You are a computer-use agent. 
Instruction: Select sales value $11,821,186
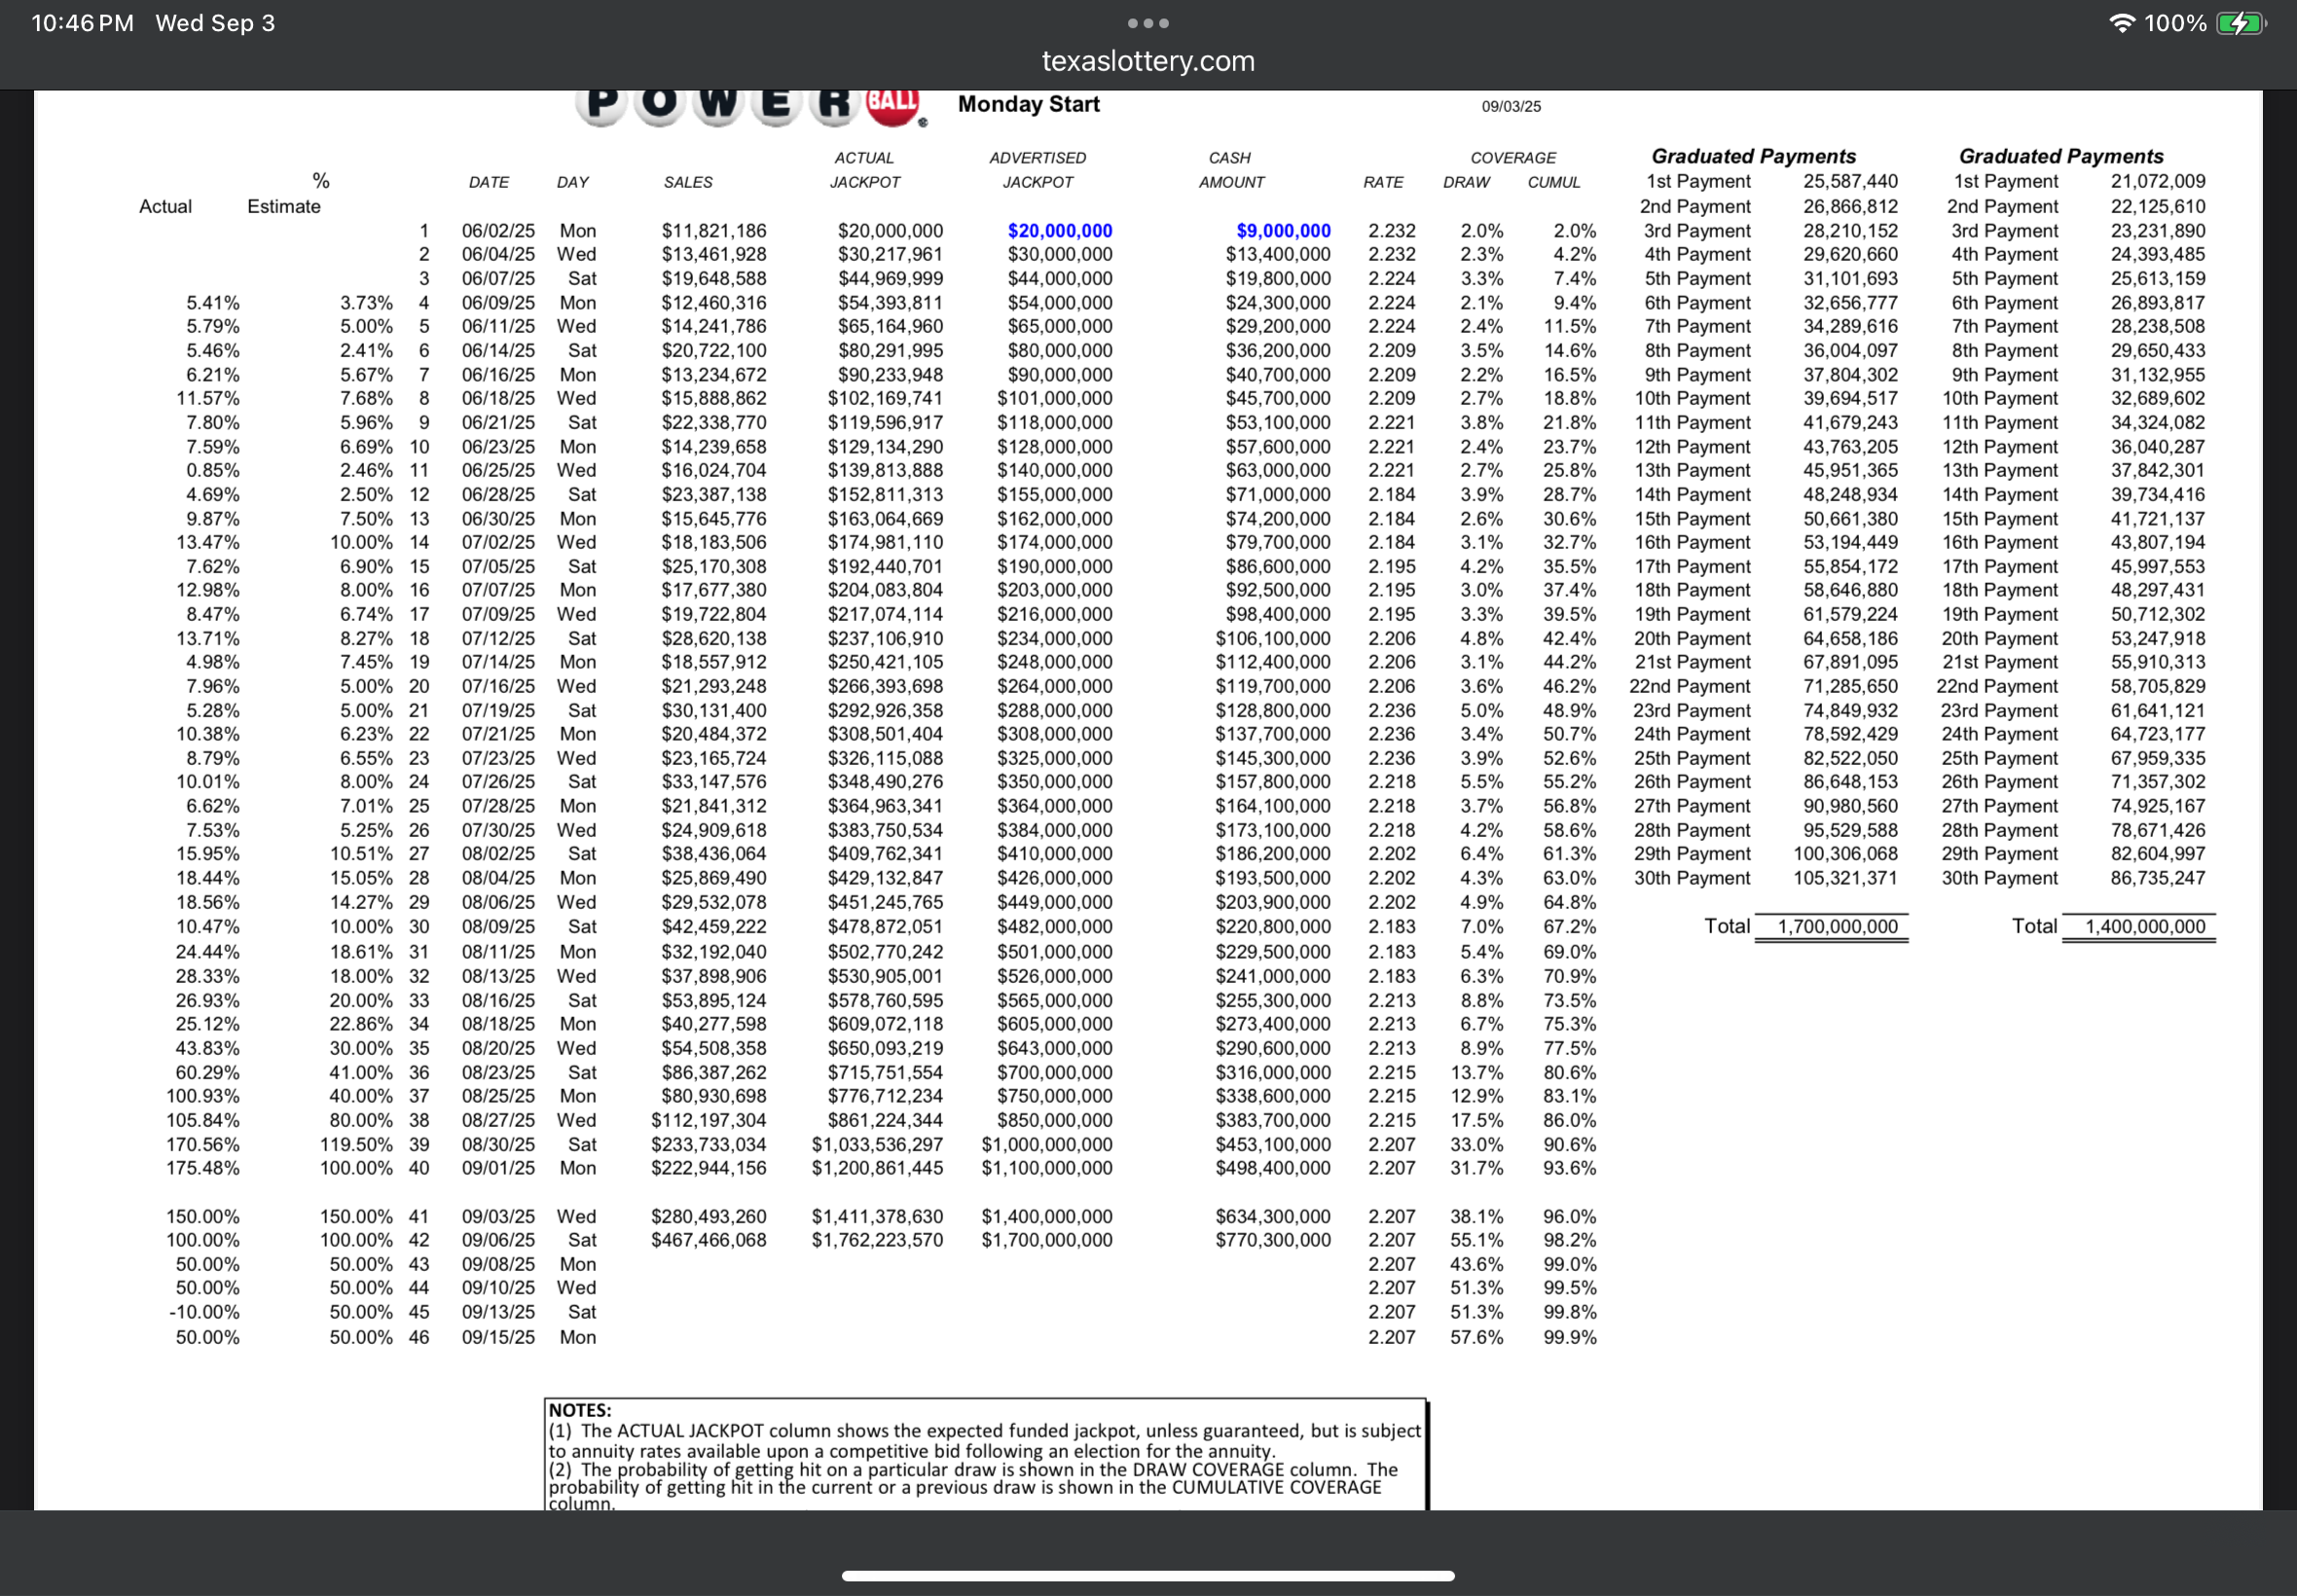coord(714,231)
